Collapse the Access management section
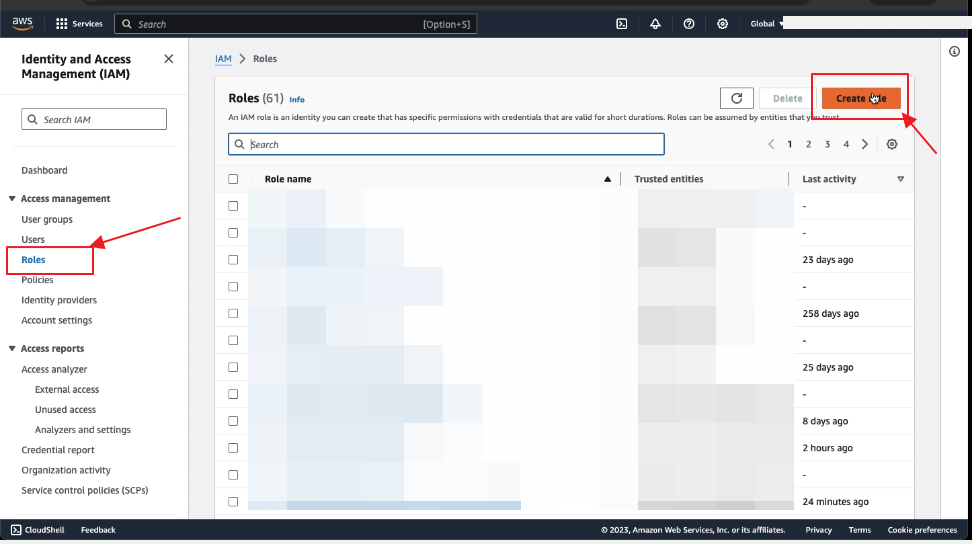 [x=12, y=199]
